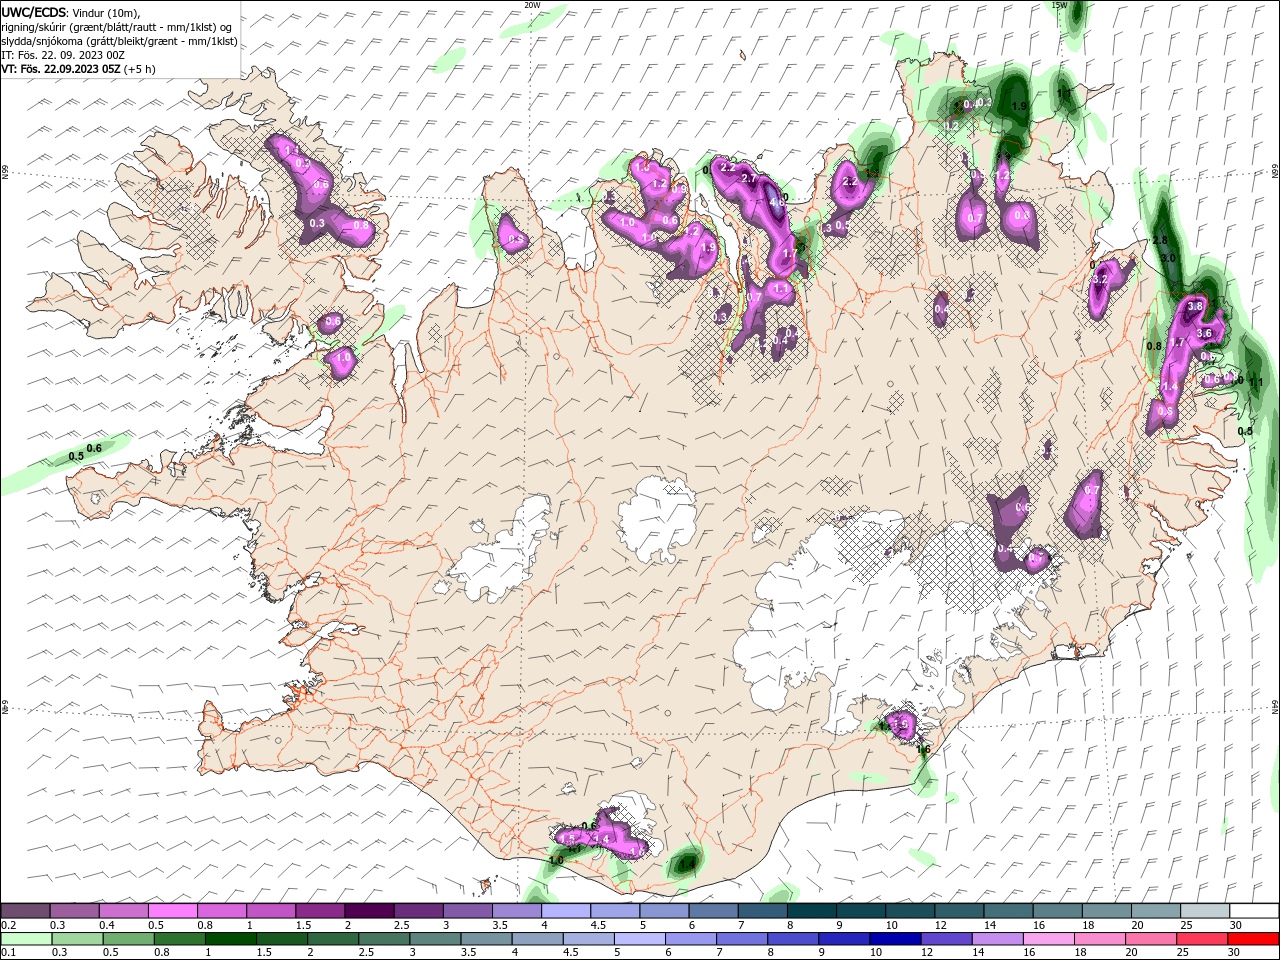Select the red 30 swatch in rain legend
The width and height of the screenshot is (1280, 960).
(1253, 939)
